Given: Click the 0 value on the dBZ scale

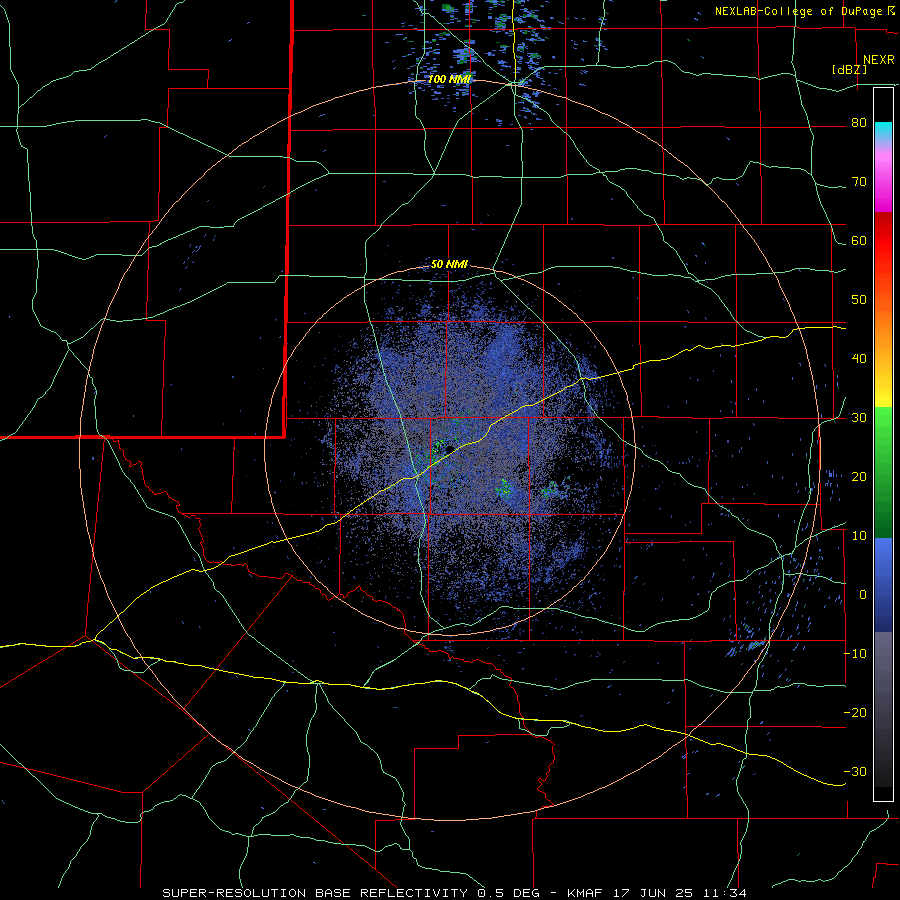Looking at the screenshot, I should (863, 595).
